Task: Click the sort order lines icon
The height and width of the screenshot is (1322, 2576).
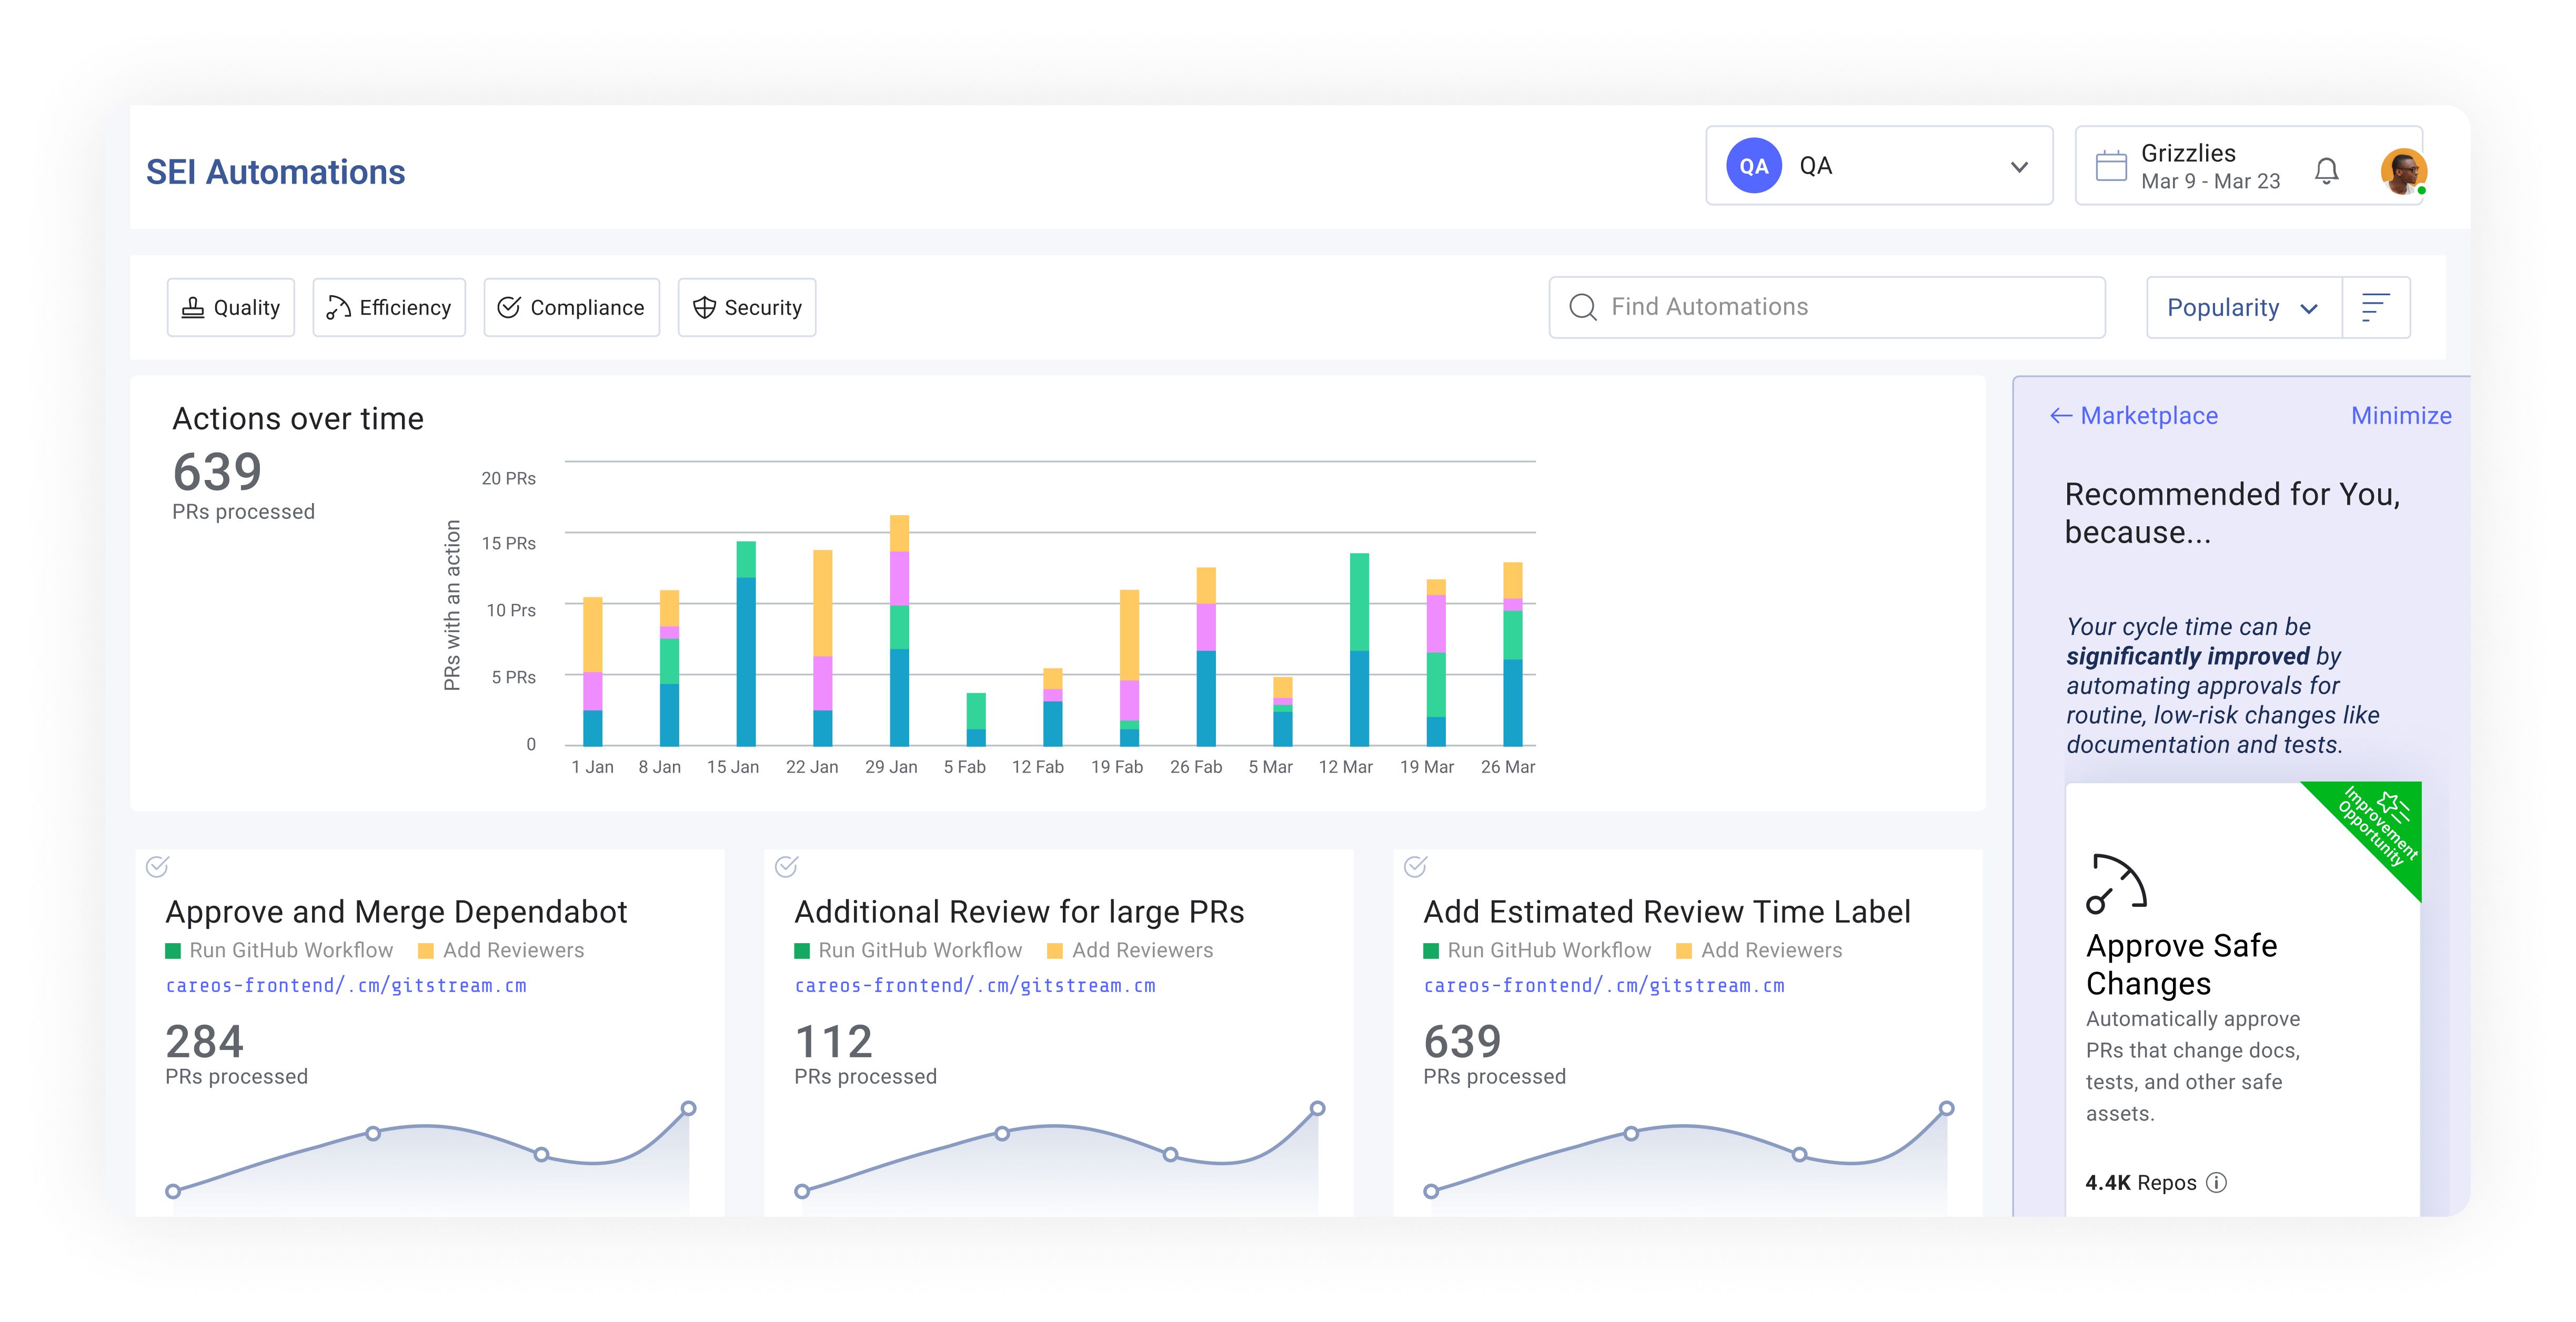Action: (2375, 307)
